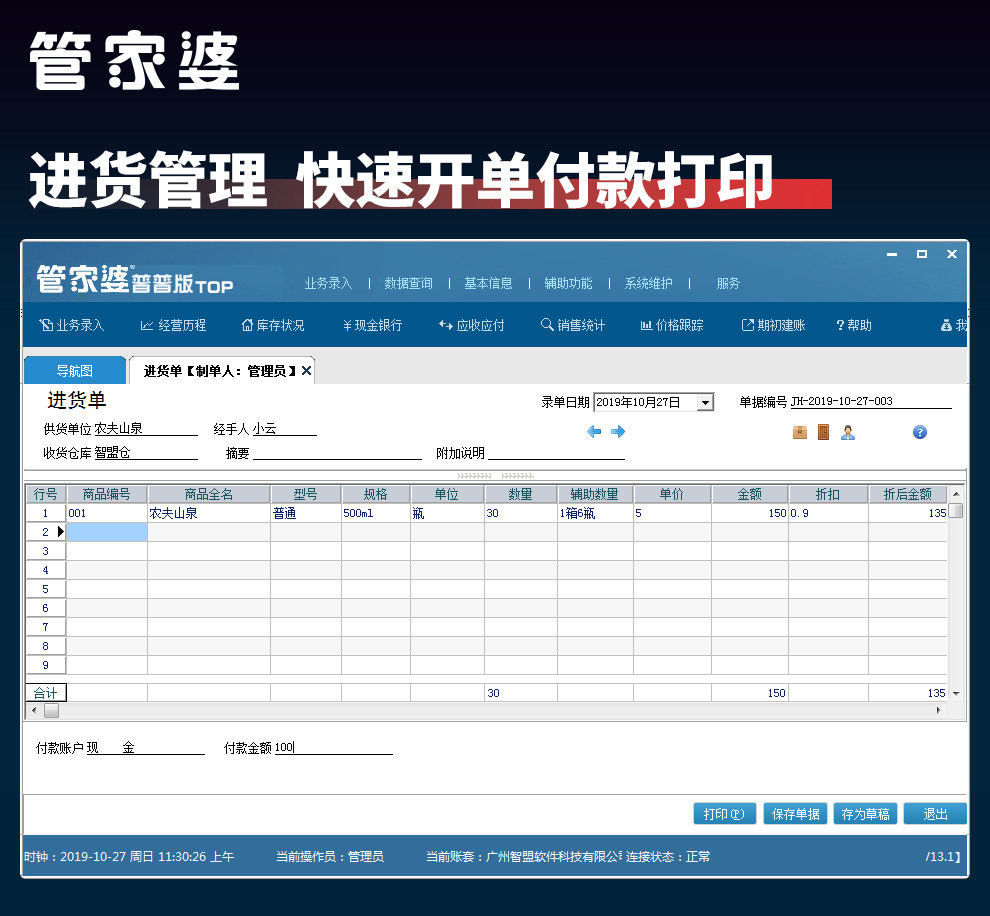This screenshot has height=916, width=990.
Task: Open the 服务 menu
Action: pyautogui.click(x=728, y=283)
